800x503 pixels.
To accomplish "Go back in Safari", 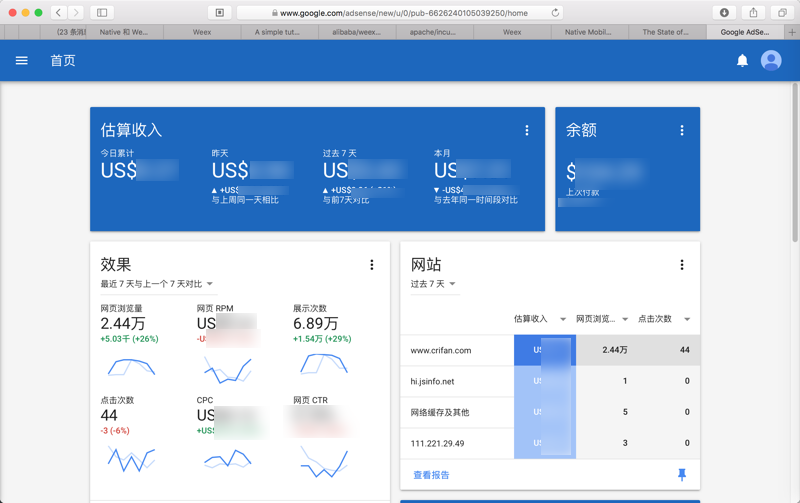I will (x=59, y=13).
